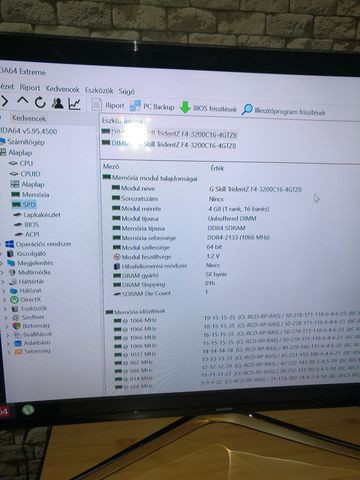Open the Riport menu
The width and height of the screenshot is (360, 480).
tap(30, 88)
